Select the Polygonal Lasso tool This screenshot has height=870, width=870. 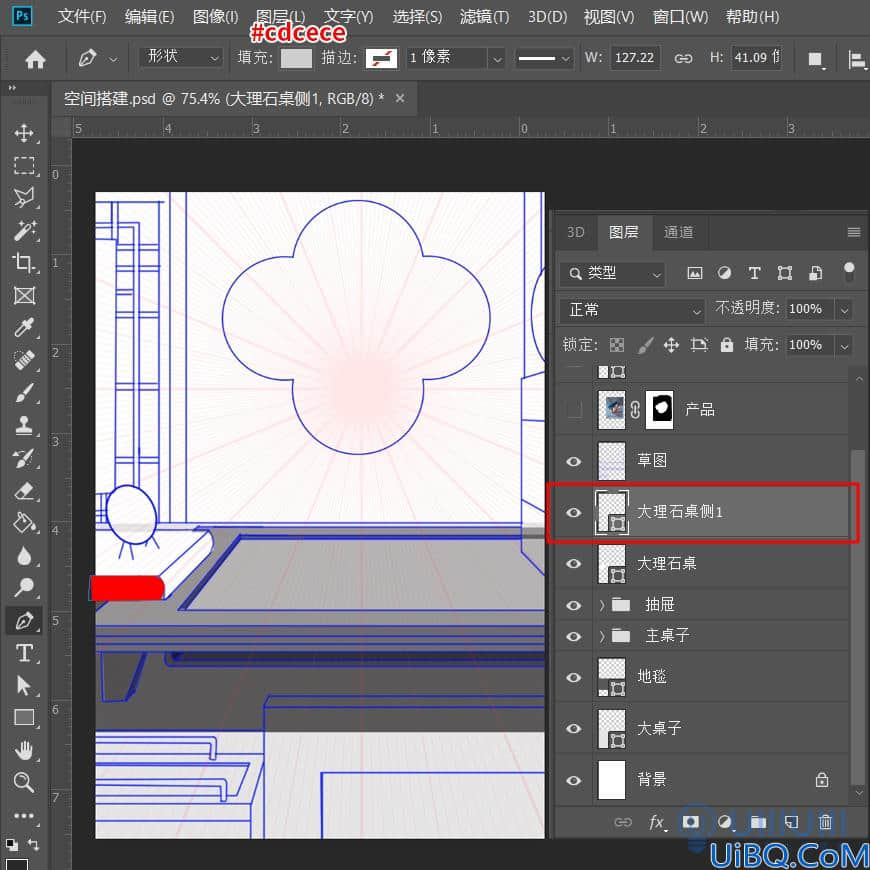click(24, 198)
